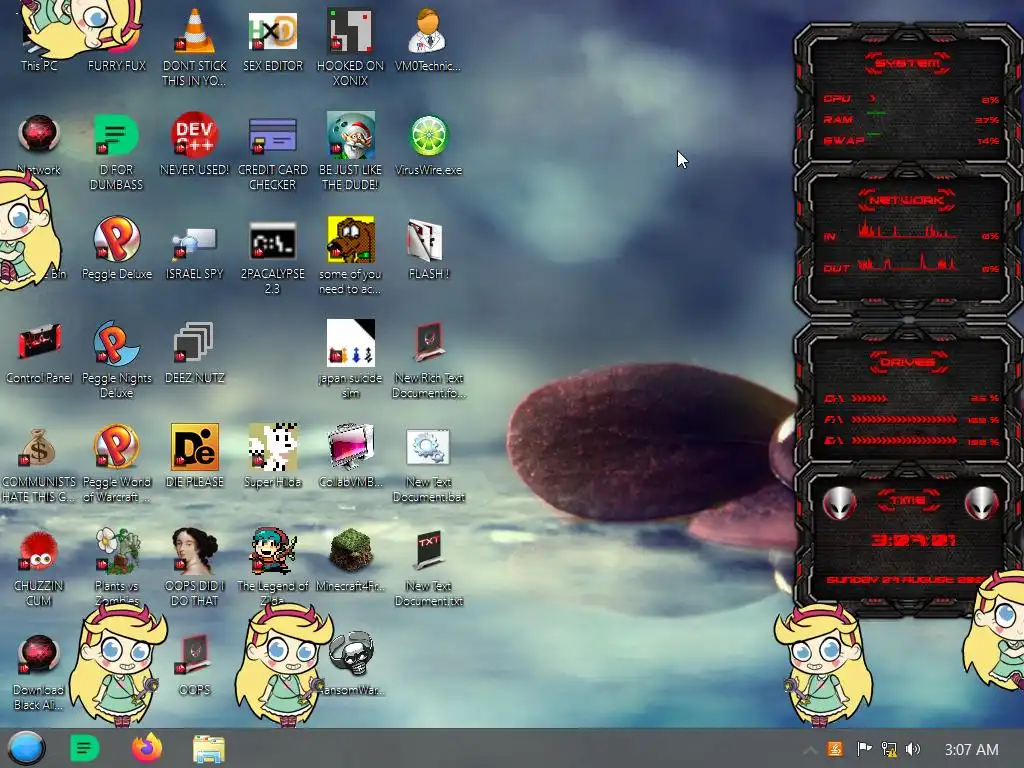Select the japan suicide sim icon
This screenshot has width=1024, height=768.
[351, 343]
